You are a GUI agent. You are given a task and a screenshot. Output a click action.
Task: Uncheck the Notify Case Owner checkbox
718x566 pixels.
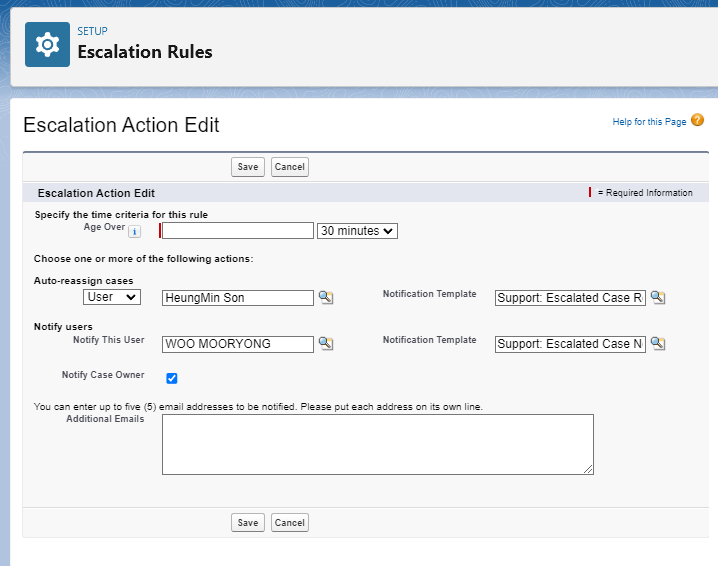point(172,378)
